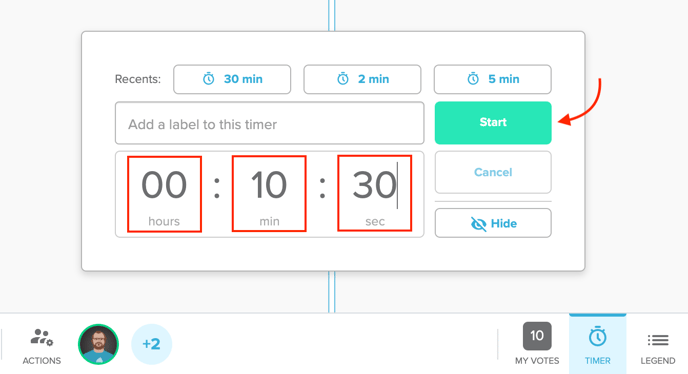Select the 30 min recent timer
Viewport: 688px width, 374px height.
232,79
